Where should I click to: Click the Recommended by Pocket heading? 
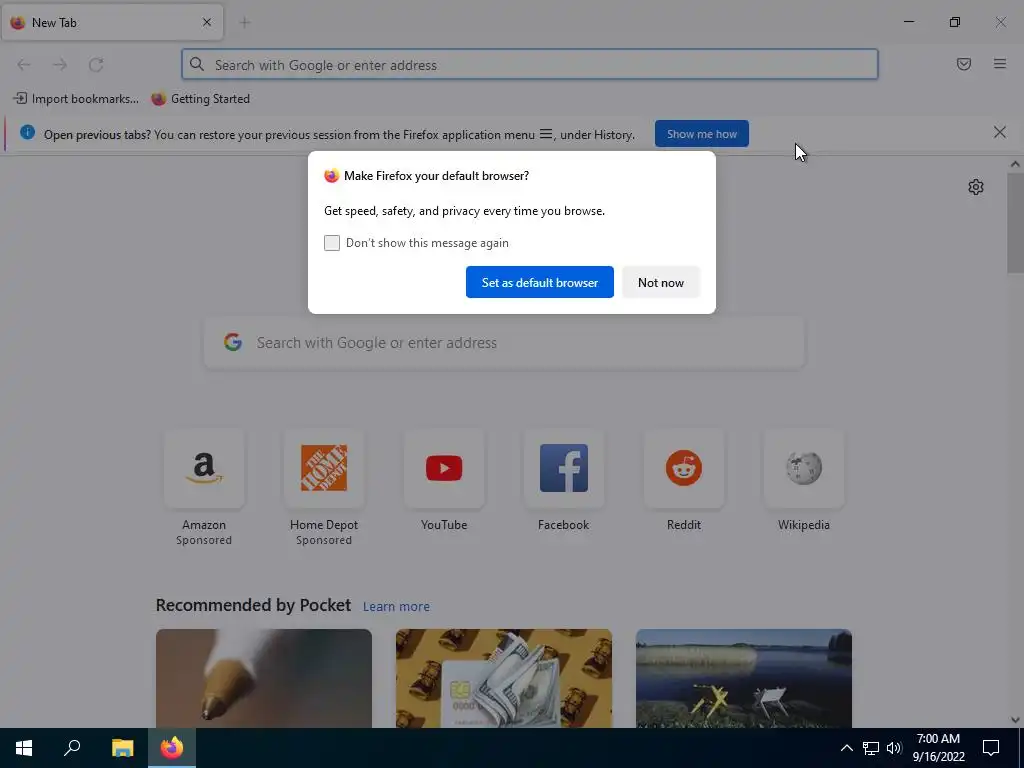[x=253, y=605]
